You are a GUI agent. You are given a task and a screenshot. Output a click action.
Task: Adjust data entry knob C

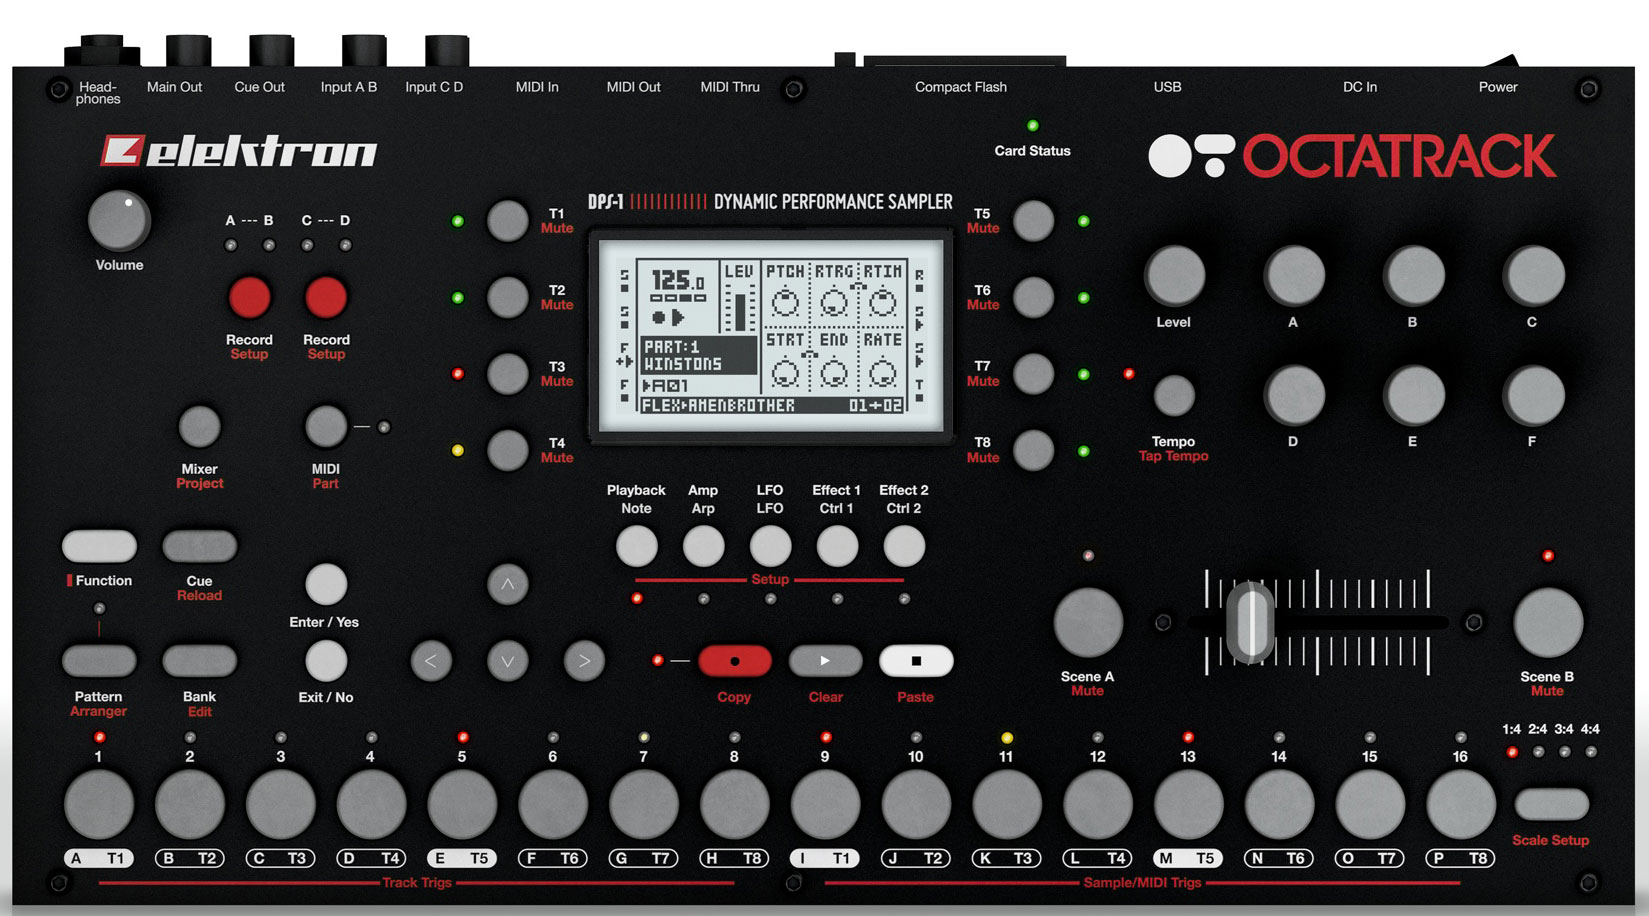tap(1533, 275)
